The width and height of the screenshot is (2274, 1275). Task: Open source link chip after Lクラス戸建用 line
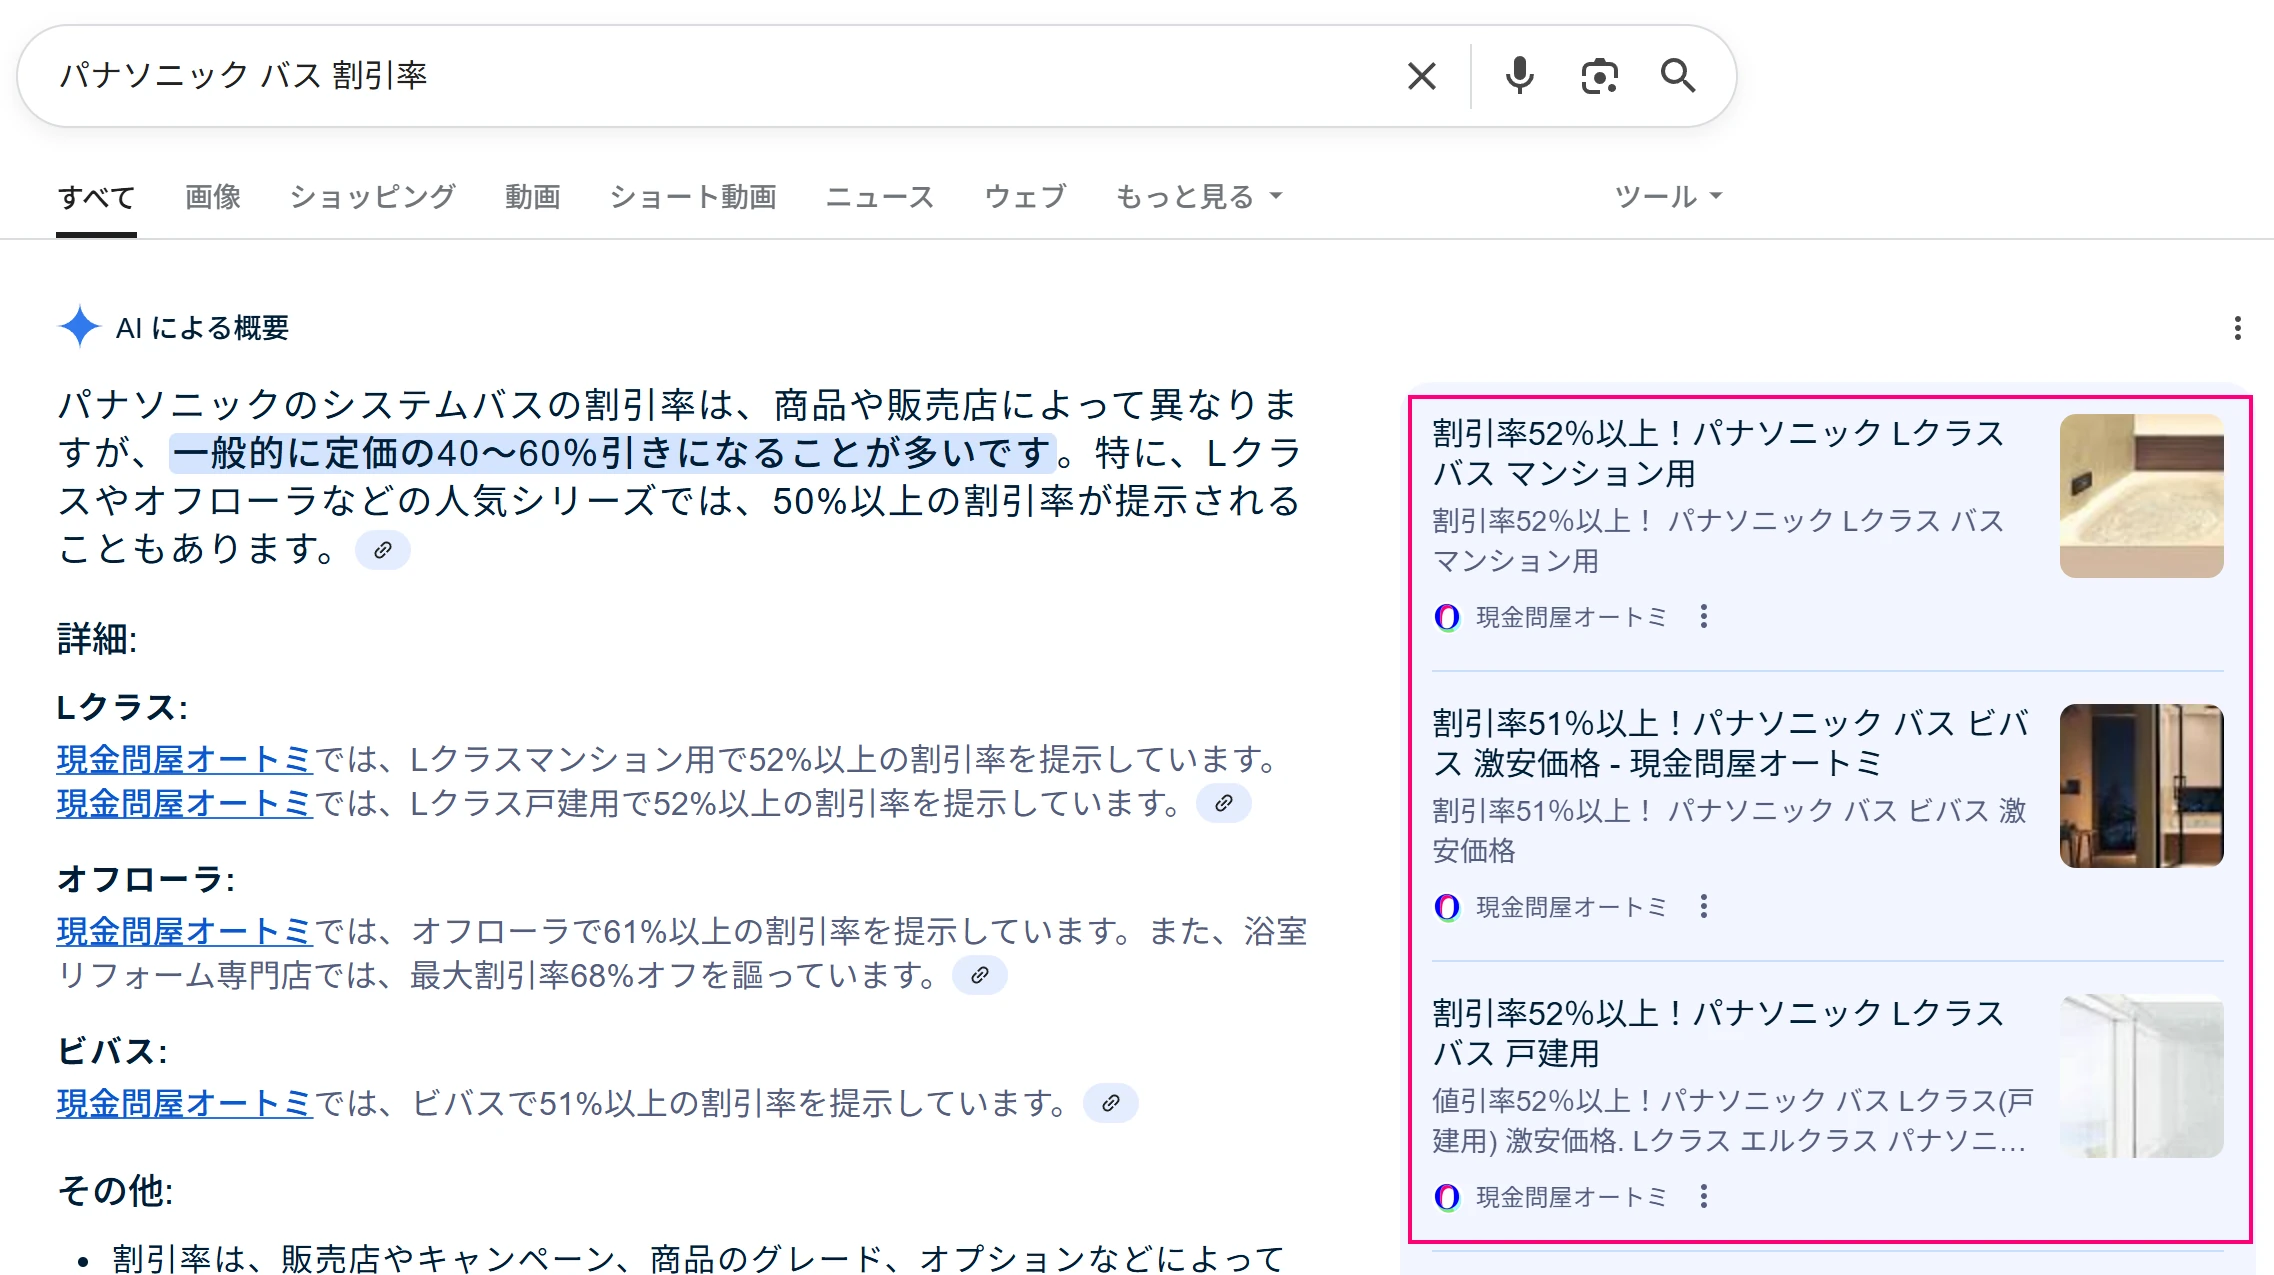1224,803
